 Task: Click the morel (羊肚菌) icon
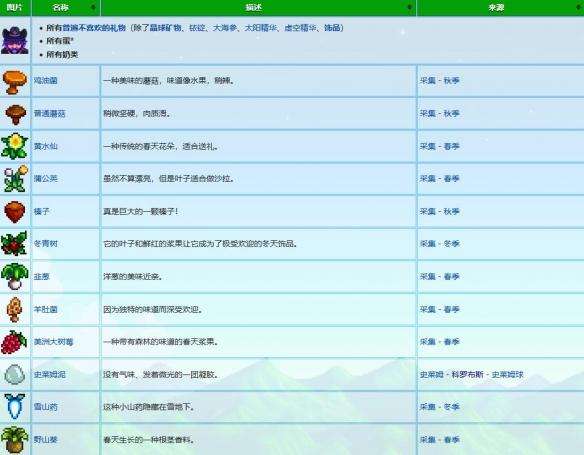[15, 309]
